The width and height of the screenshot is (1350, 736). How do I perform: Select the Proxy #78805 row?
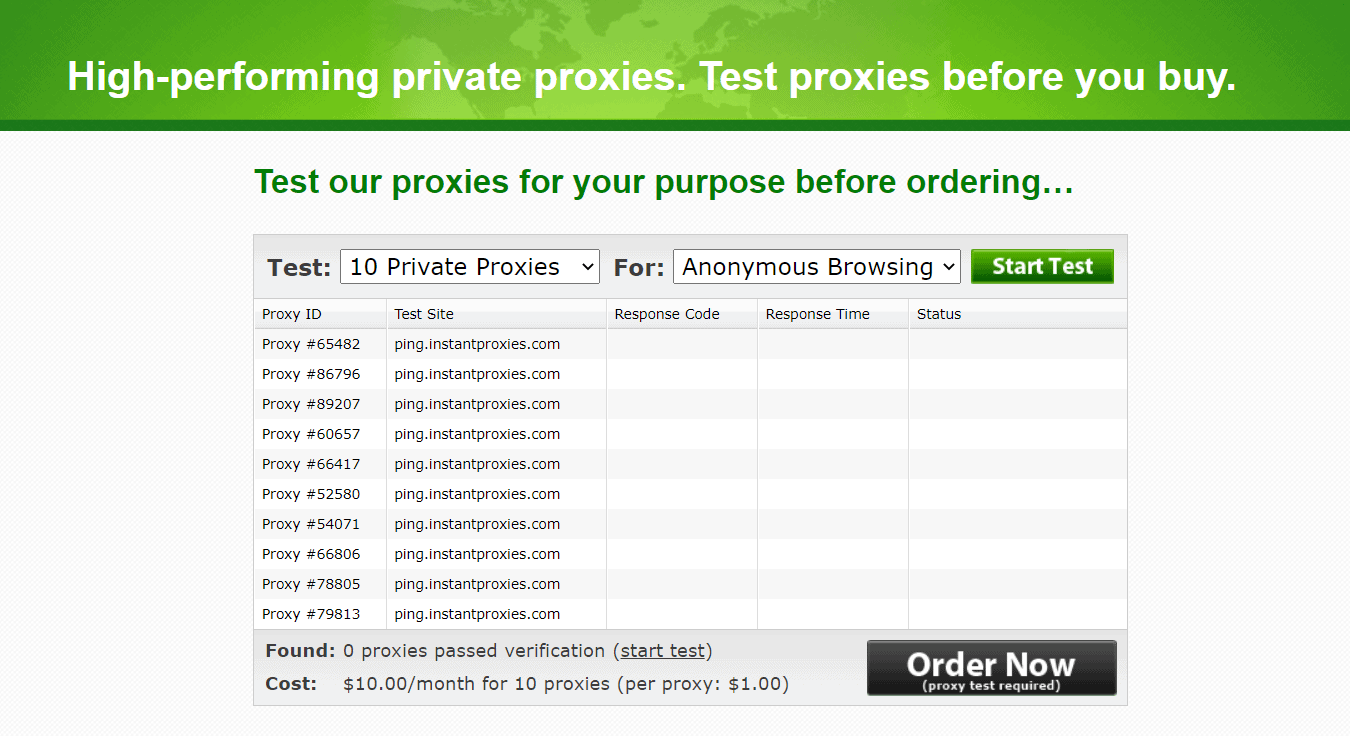pos(311,584)
